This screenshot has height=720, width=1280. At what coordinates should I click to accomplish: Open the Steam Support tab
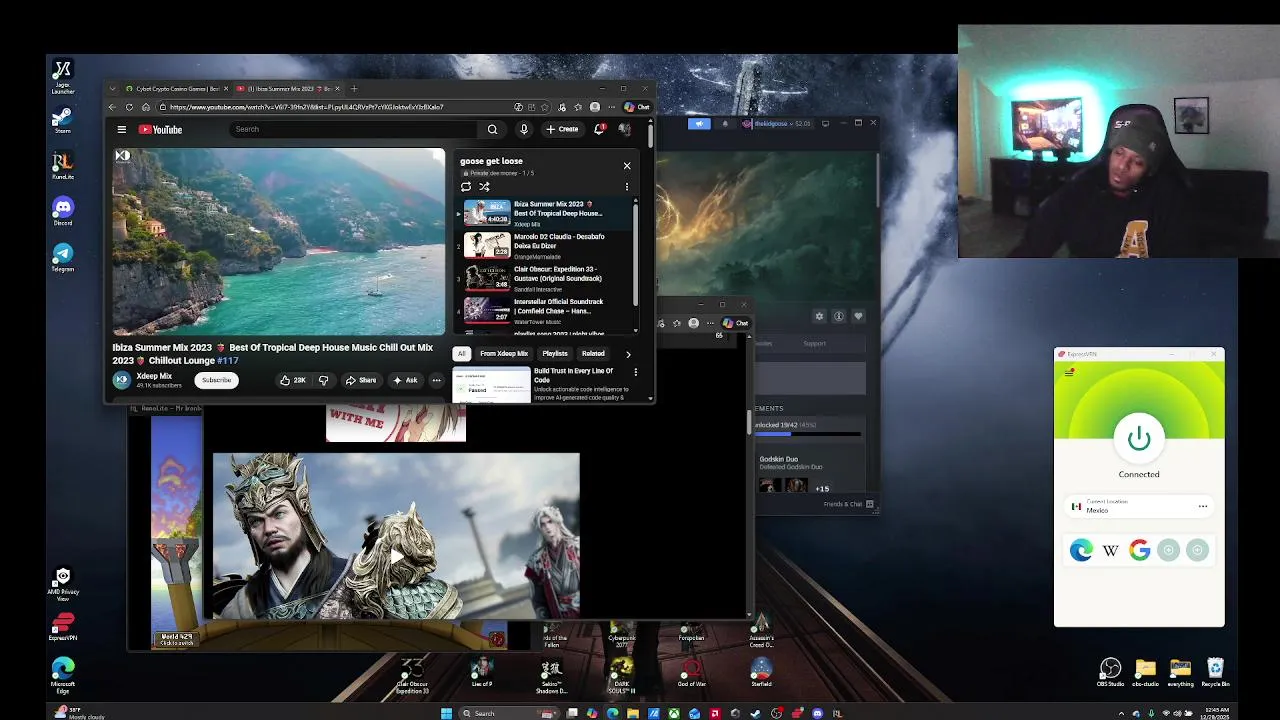pyautogui.click(x=815, y=344)
